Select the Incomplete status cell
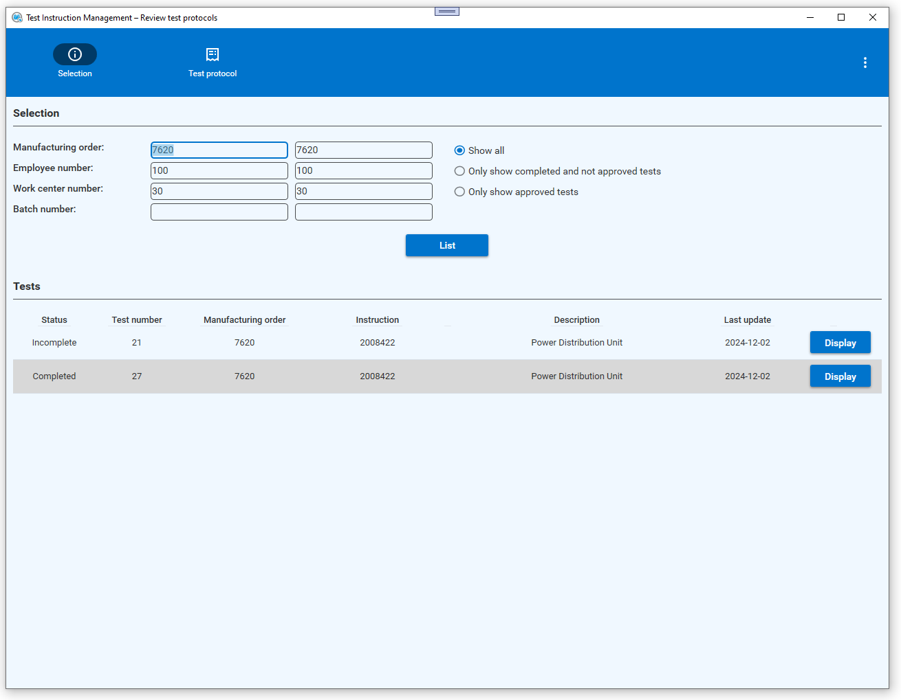The width and height of the screenshot is (901, 700). [x=54, y=343]
